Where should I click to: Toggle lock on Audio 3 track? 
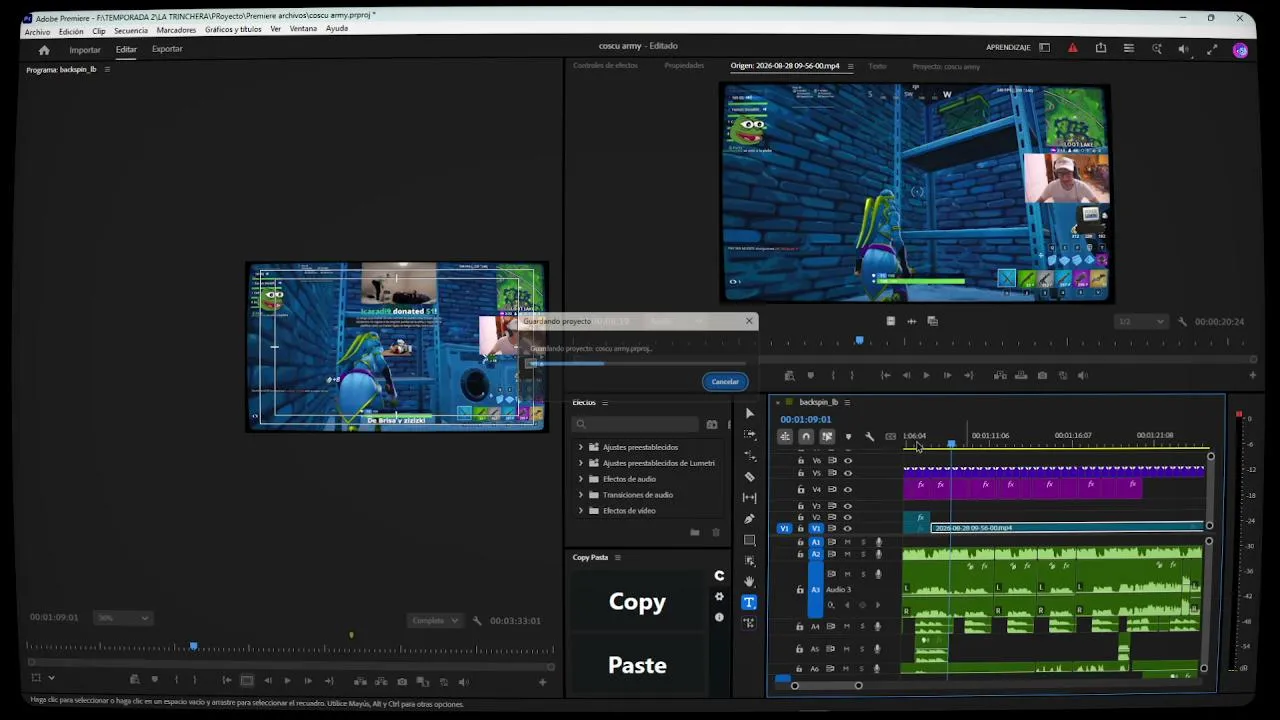click(x=800, y=590)
